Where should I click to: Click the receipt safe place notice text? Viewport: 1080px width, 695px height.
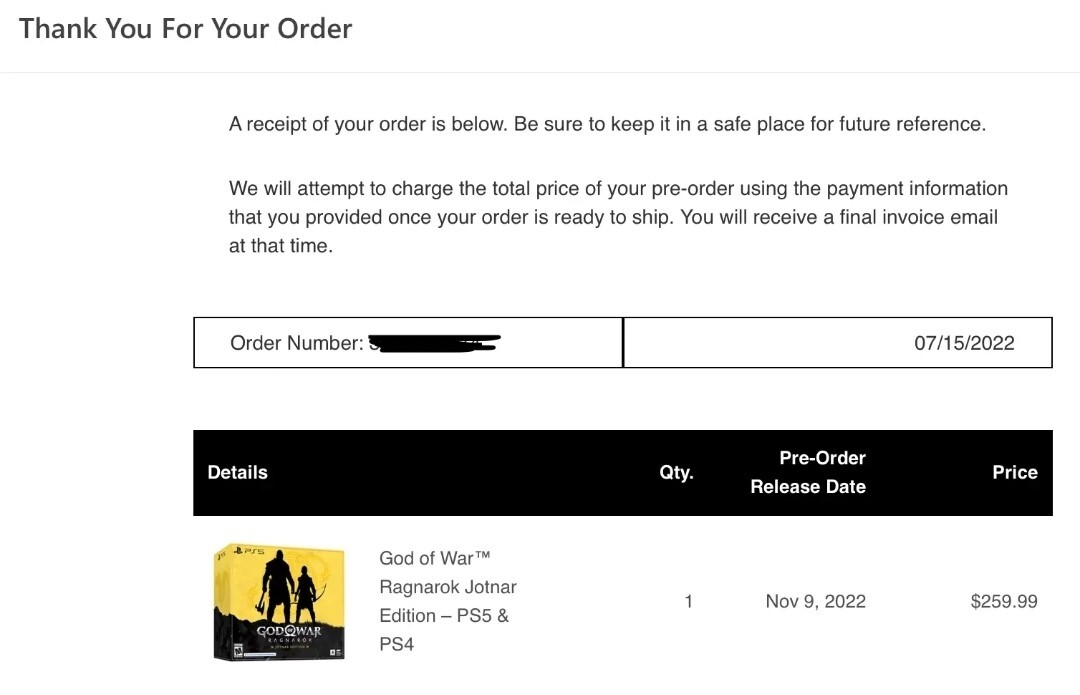pos(608,124)
